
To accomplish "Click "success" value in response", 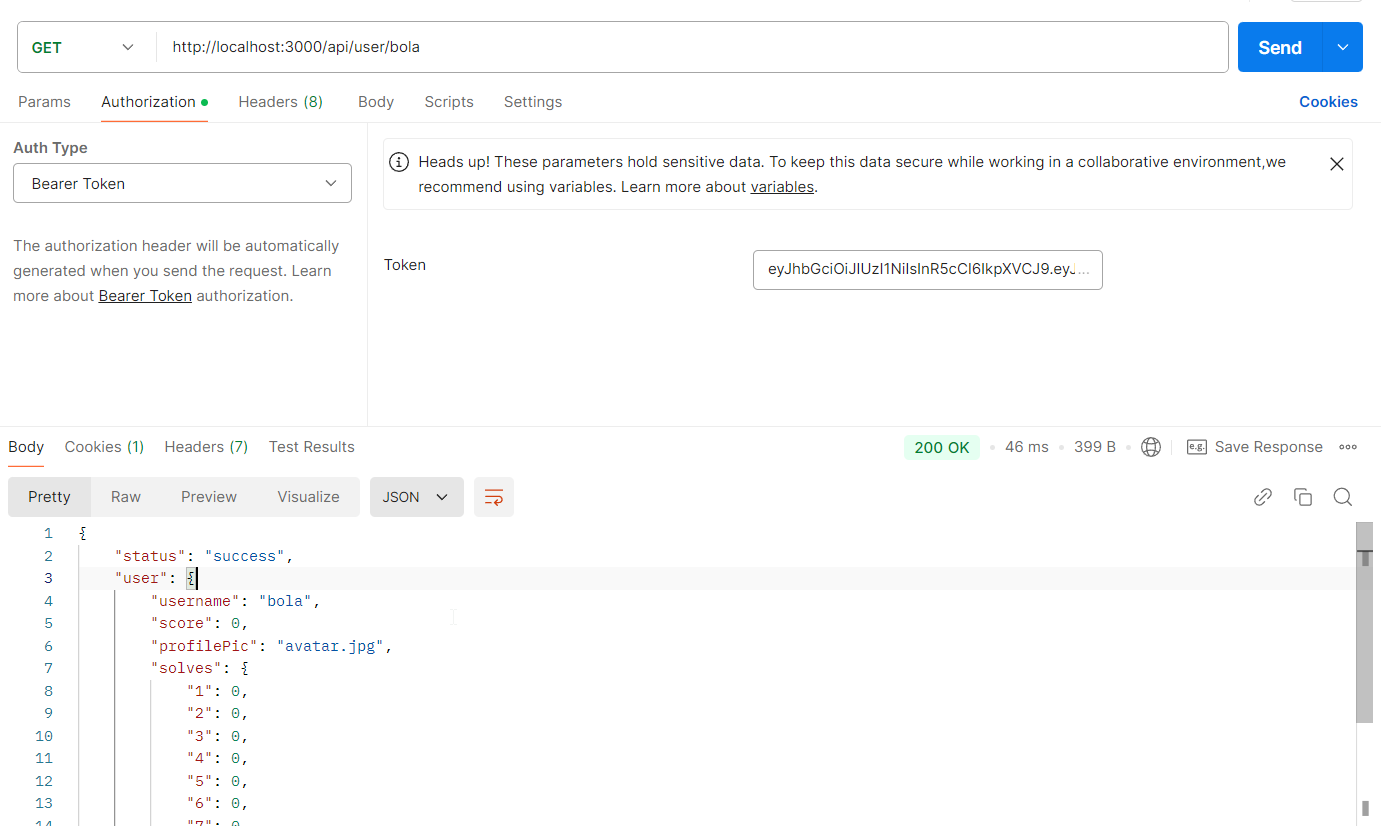I will pos(245,556).
